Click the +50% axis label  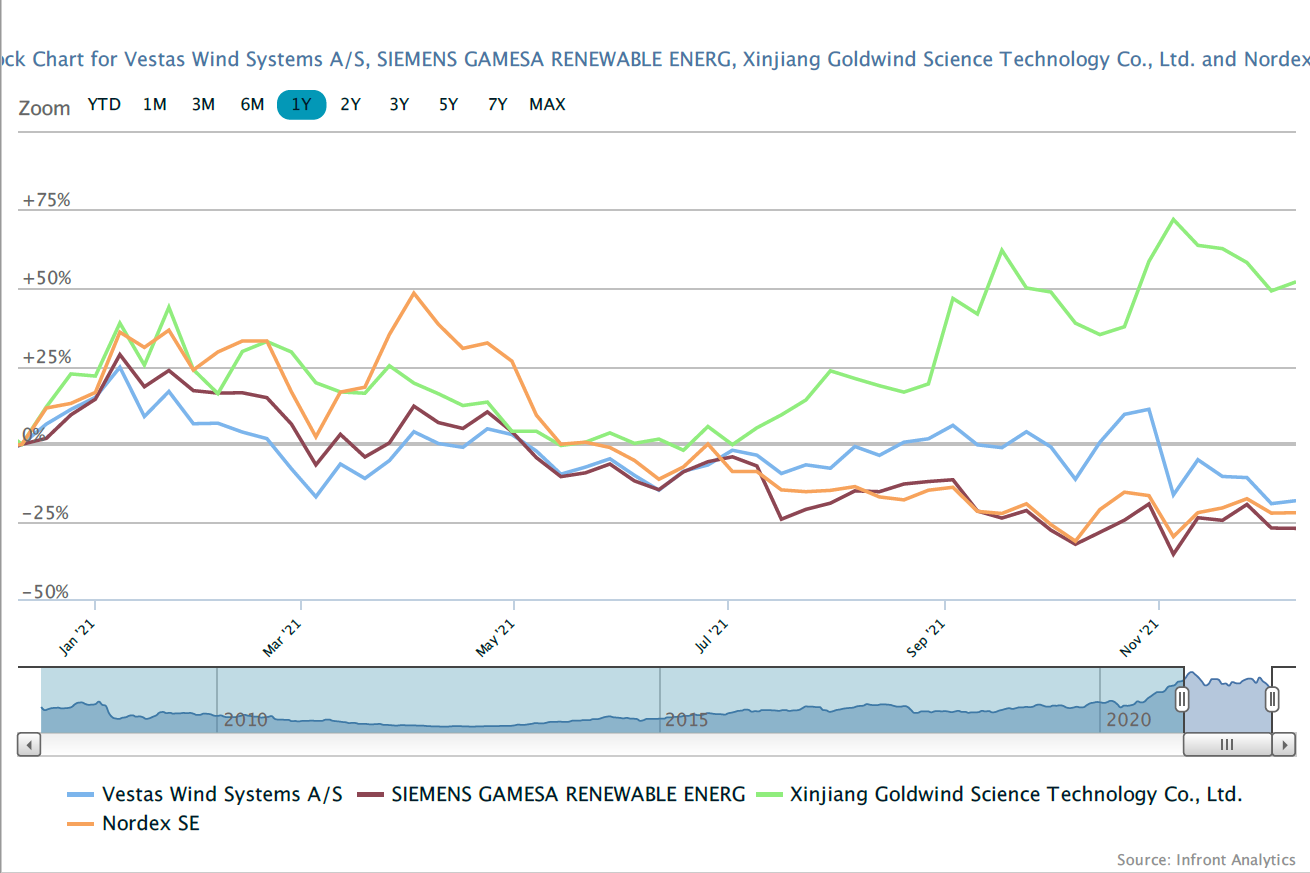(47, 278)
